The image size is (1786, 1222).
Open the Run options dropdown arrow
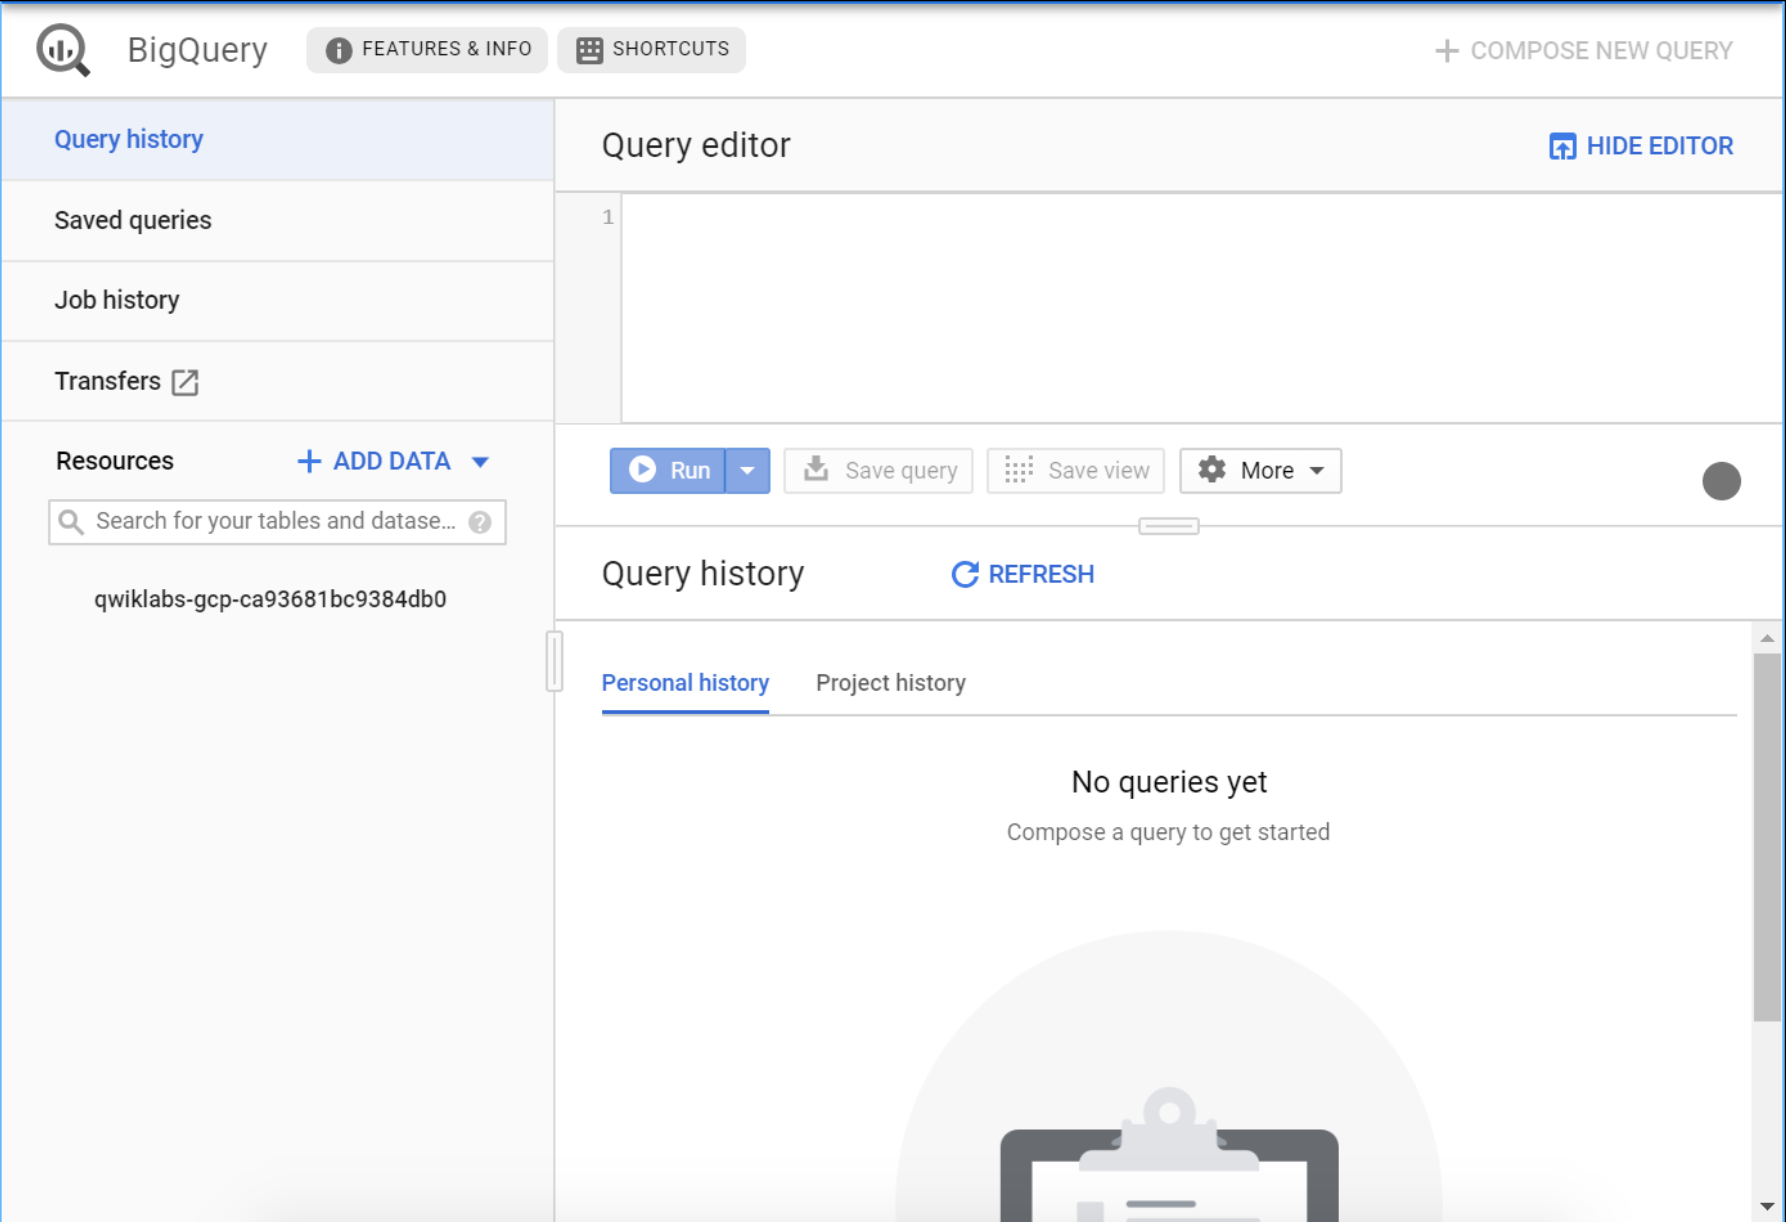click(x=747, y=471)
